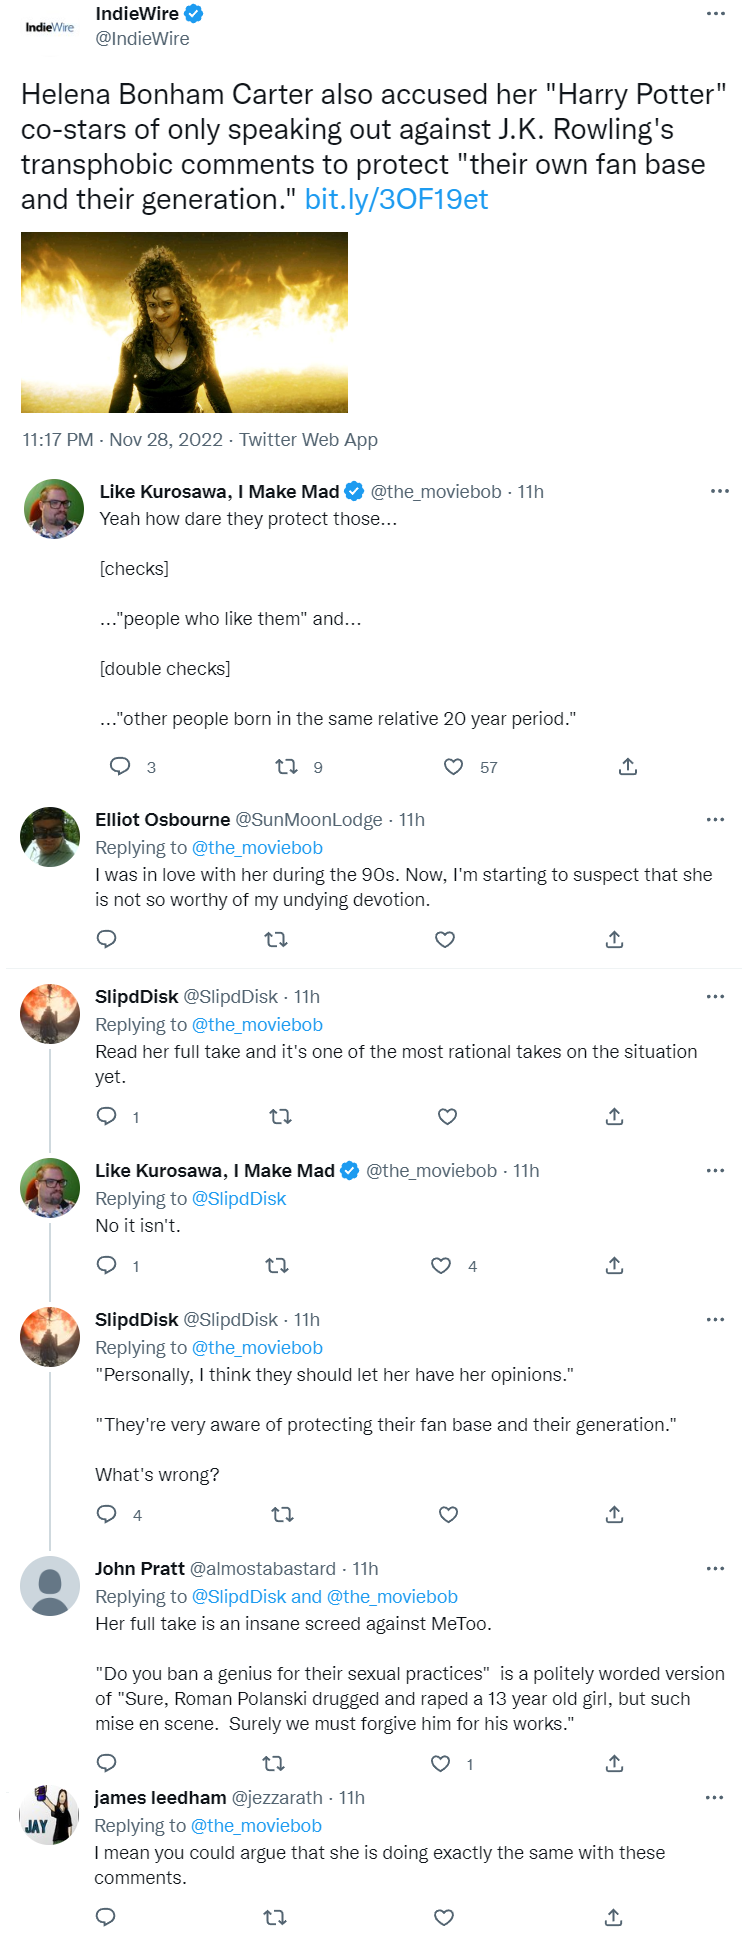This screenshot has width=742, height=1943.
Task: Open more options on IndieWire's tweet
Action: 715,14
